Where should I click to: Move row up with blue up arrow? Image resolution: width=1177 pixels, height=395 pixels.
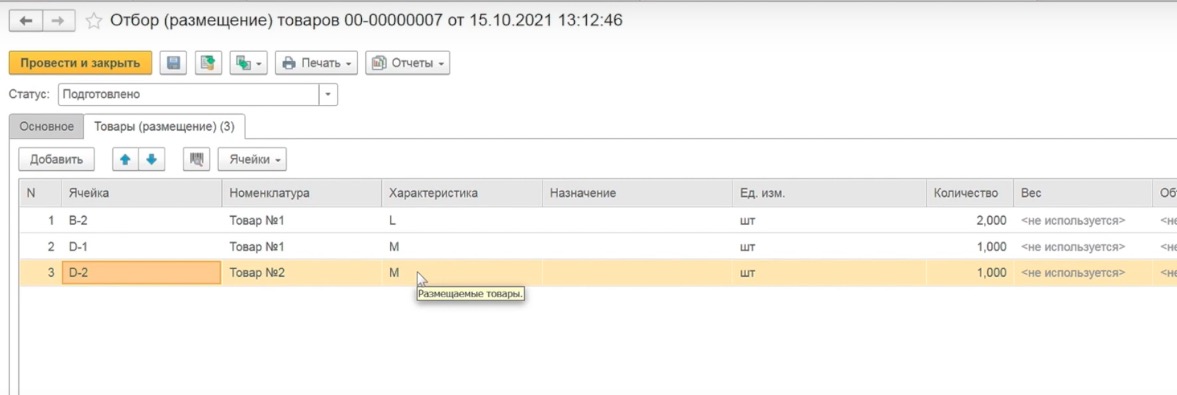(125, 159)
